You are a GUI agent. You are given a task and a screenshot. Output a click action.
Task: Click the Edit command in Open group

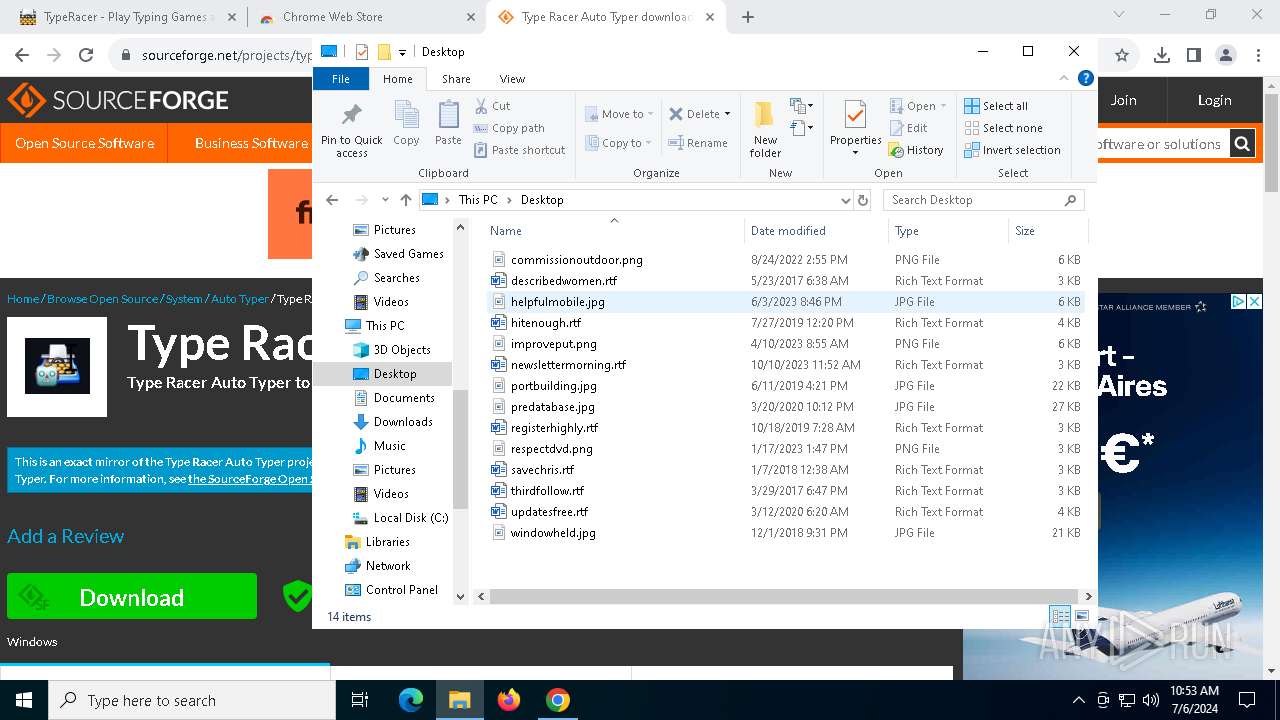point(908,128)
